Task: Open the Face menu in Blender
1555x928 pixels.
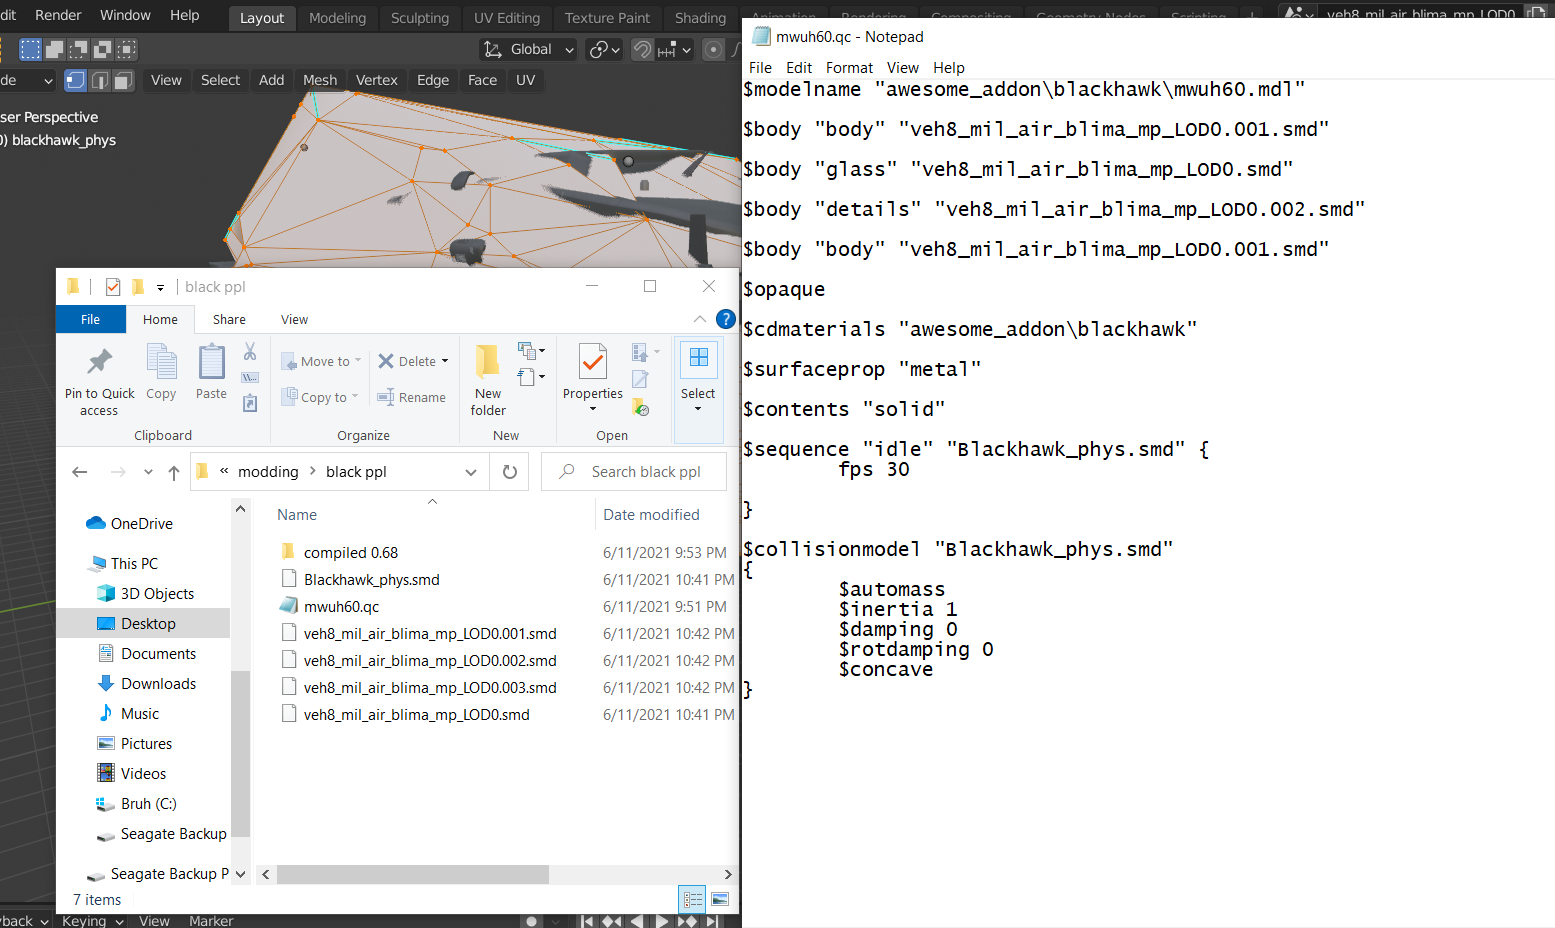Action: click(x=482, y=80)
